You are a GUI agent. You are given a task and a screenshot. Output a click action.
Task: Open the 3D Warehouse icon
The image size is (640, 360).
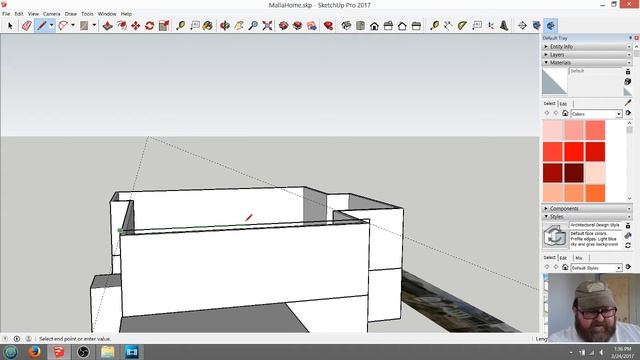click(x=283, y=26)
